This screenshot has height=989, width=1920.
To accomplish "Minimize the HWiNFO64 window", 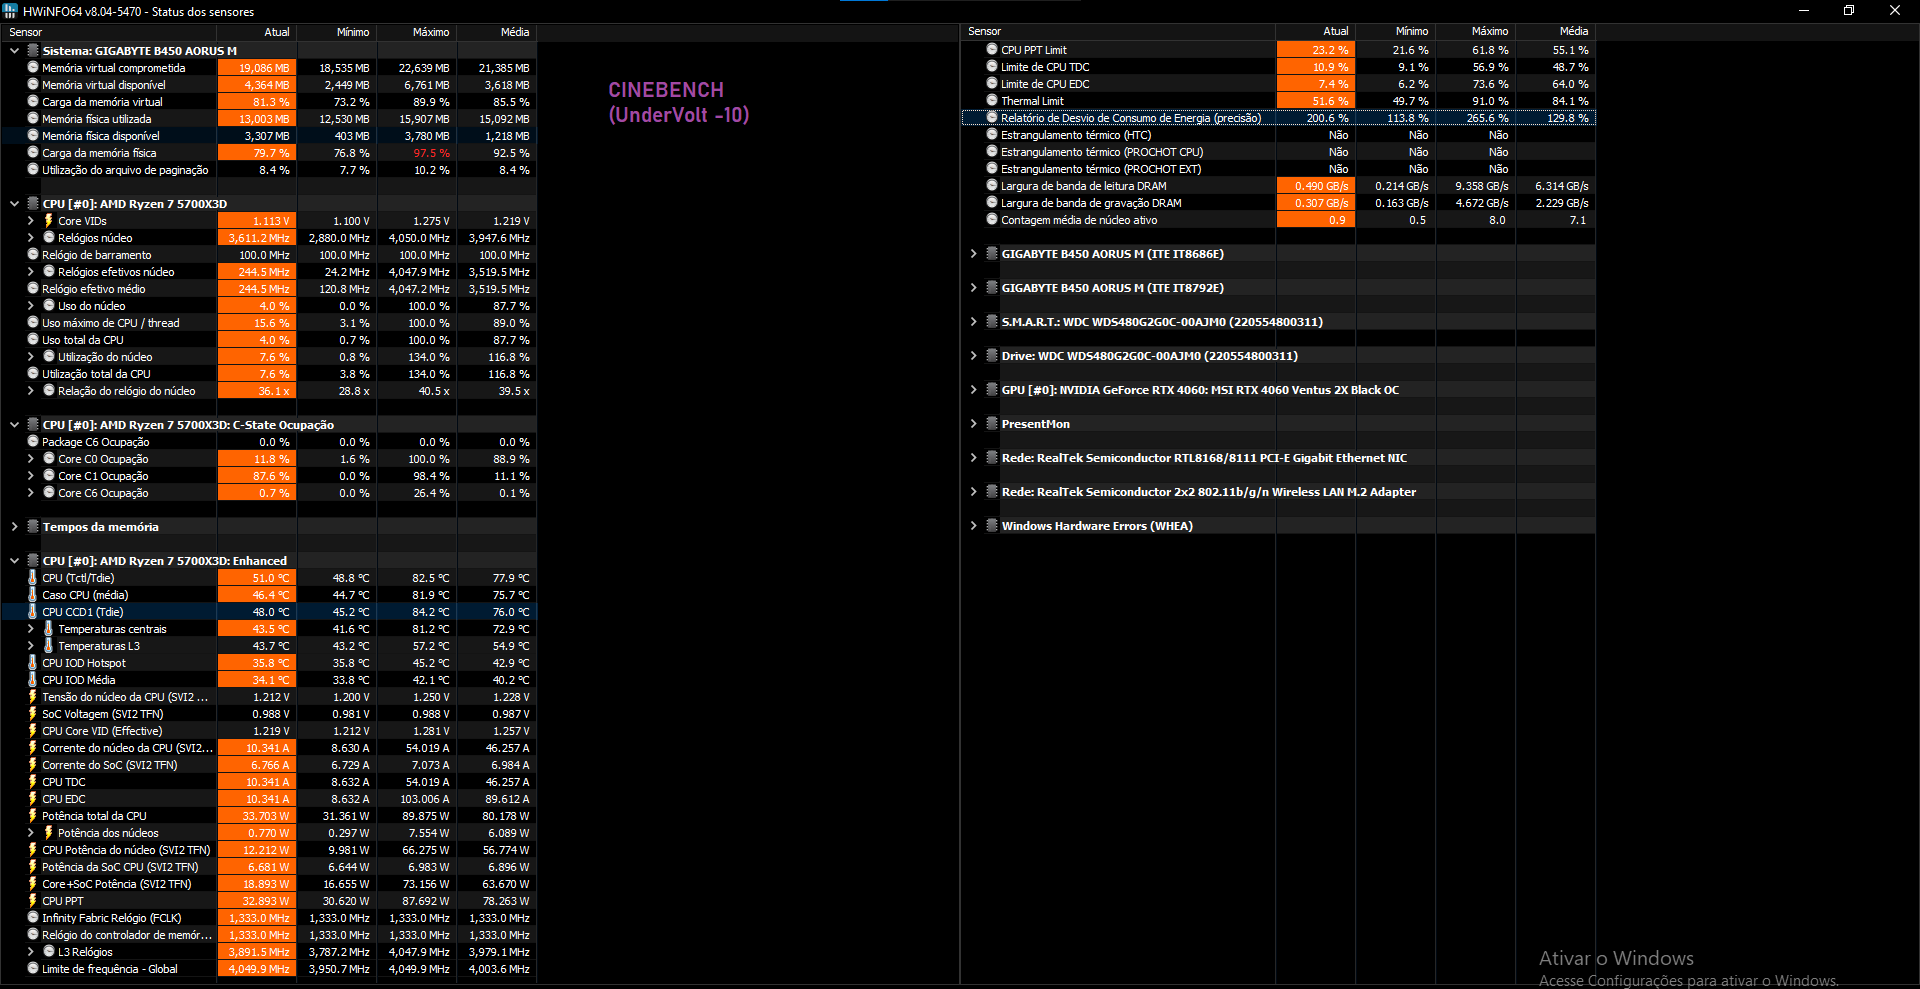I will click(1804, 10).
